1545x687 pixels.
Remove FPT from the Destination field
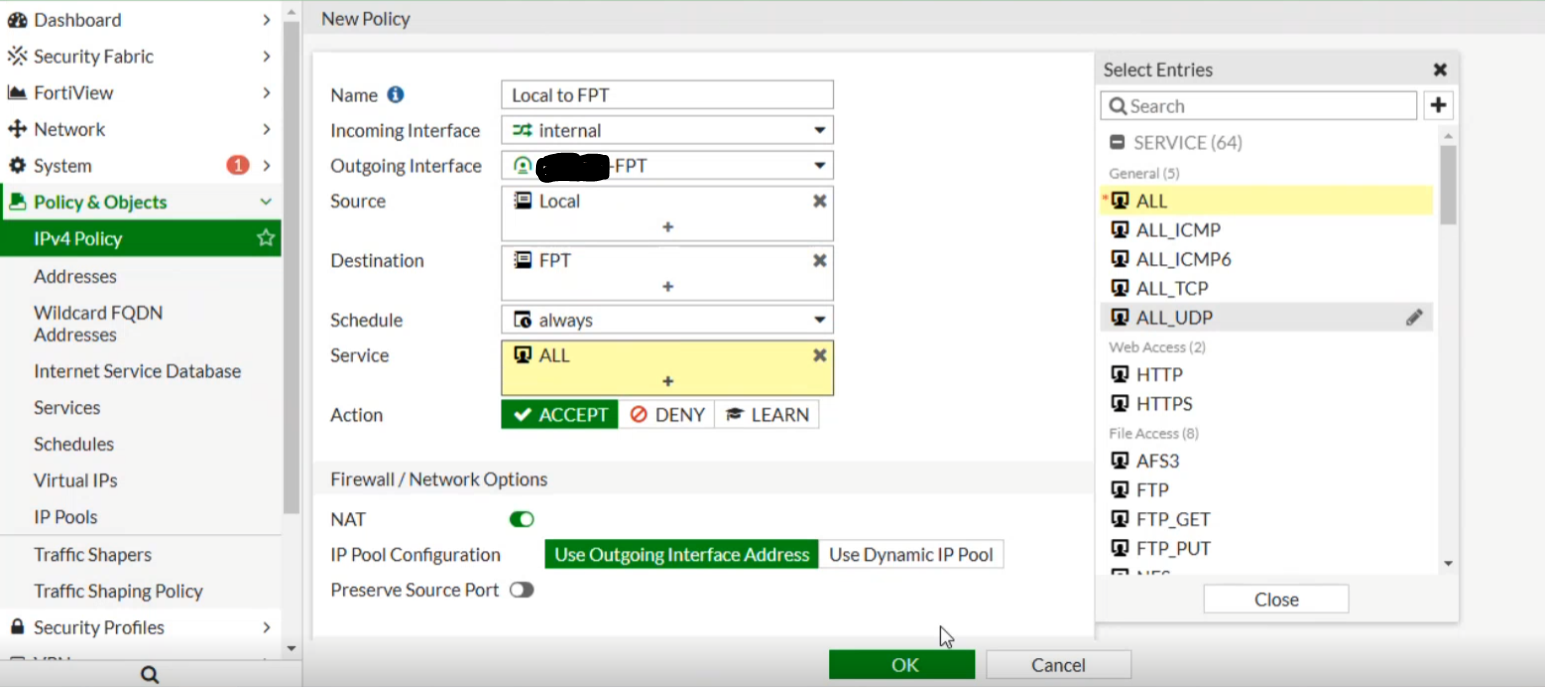(819, 260)
